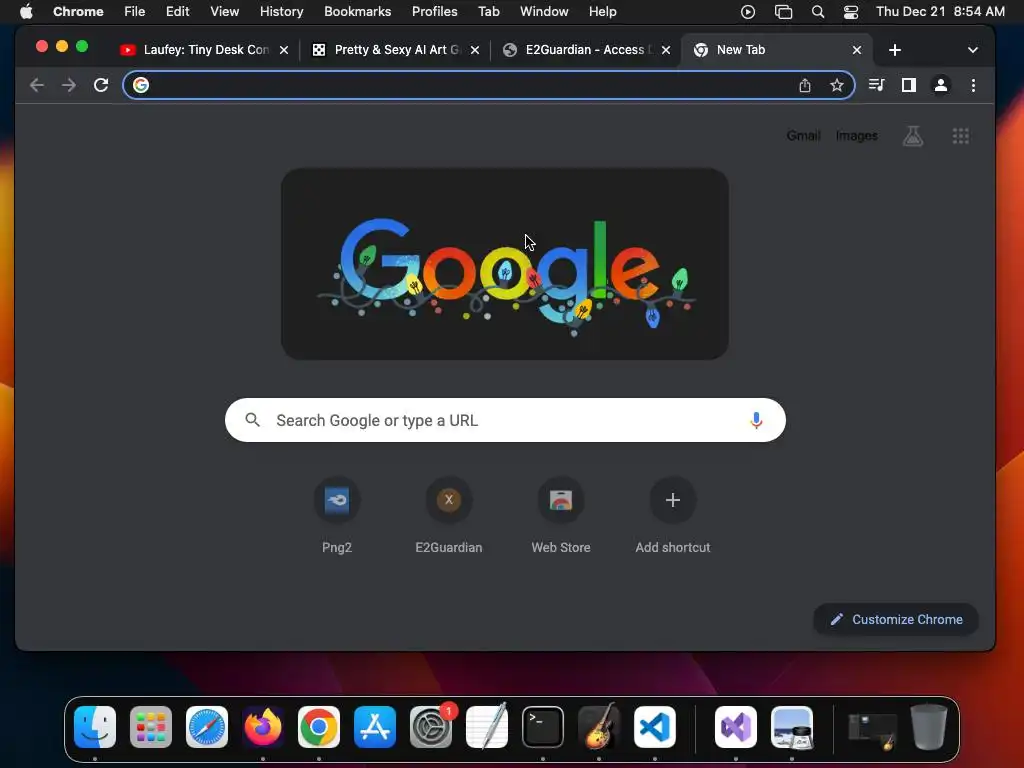Start voice search with the microphone
This screenshot has width=1024, height=768.
[756, 420]
